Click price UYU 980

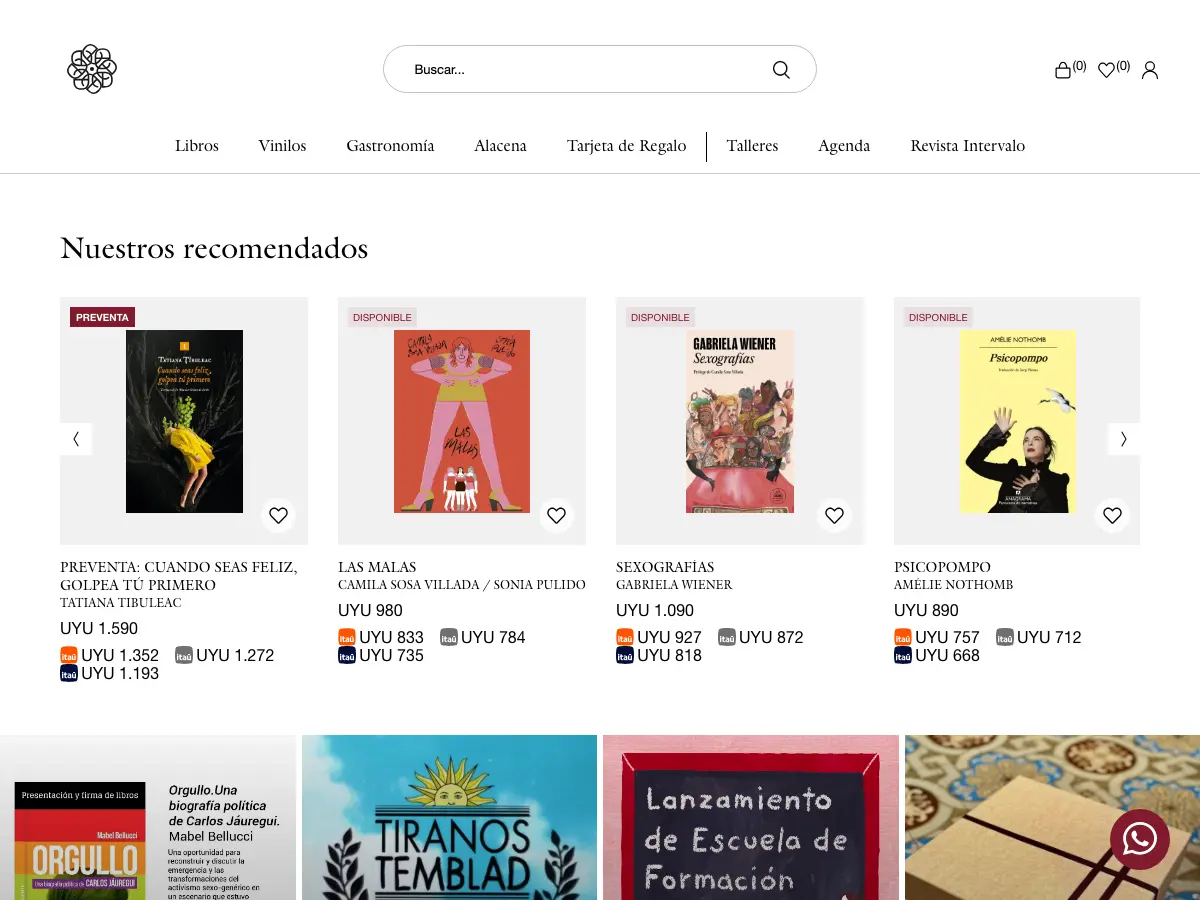pyautogui.click(x=370, y=611)
